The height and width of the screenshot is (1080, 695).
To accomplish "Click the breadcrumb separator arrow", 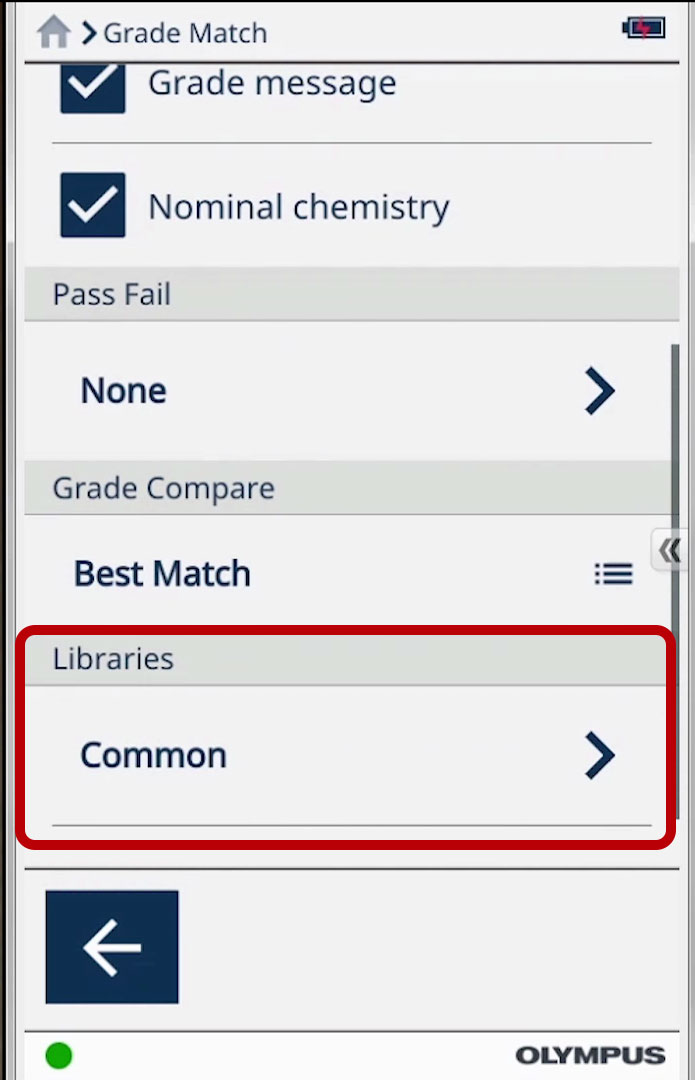I will [x=89, y=33].
